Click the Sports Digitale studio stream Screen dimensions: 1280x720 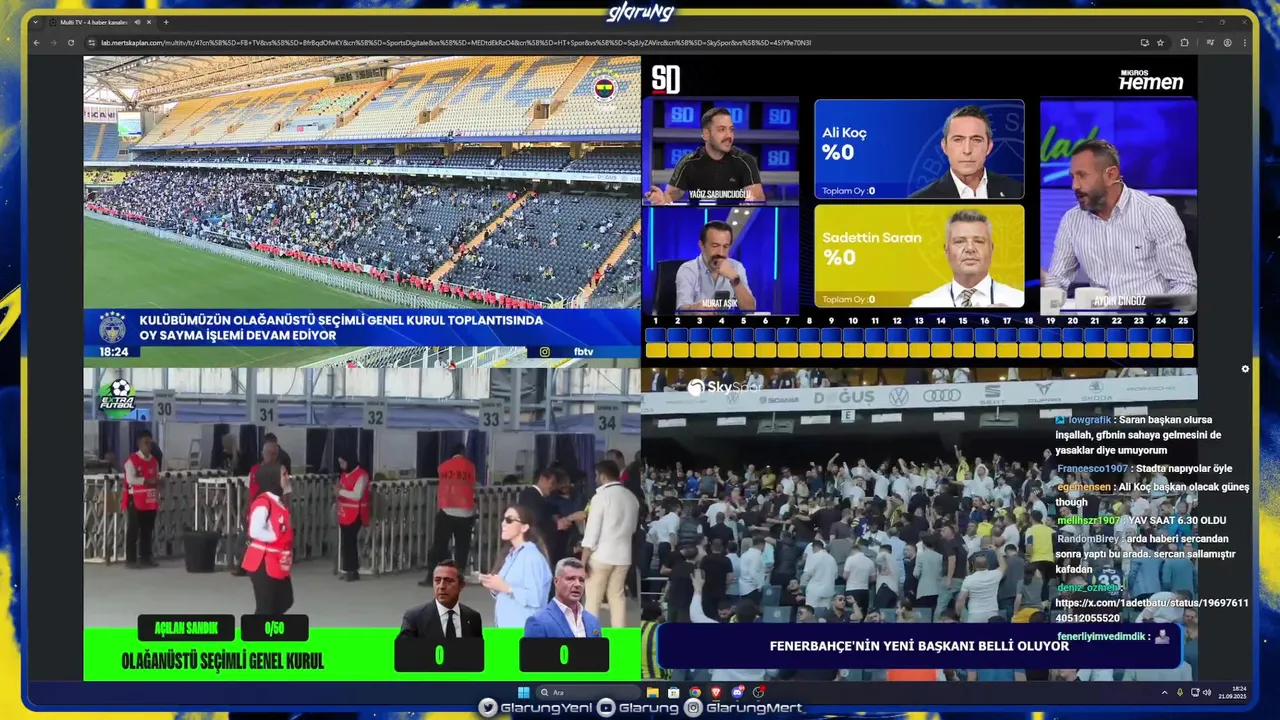(918, 210)
